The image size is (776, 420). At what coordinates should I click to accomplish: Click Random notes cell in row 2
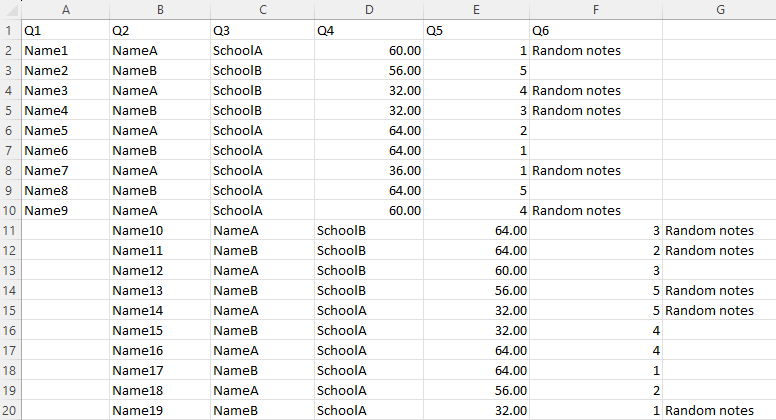click(x=596, y=50)
